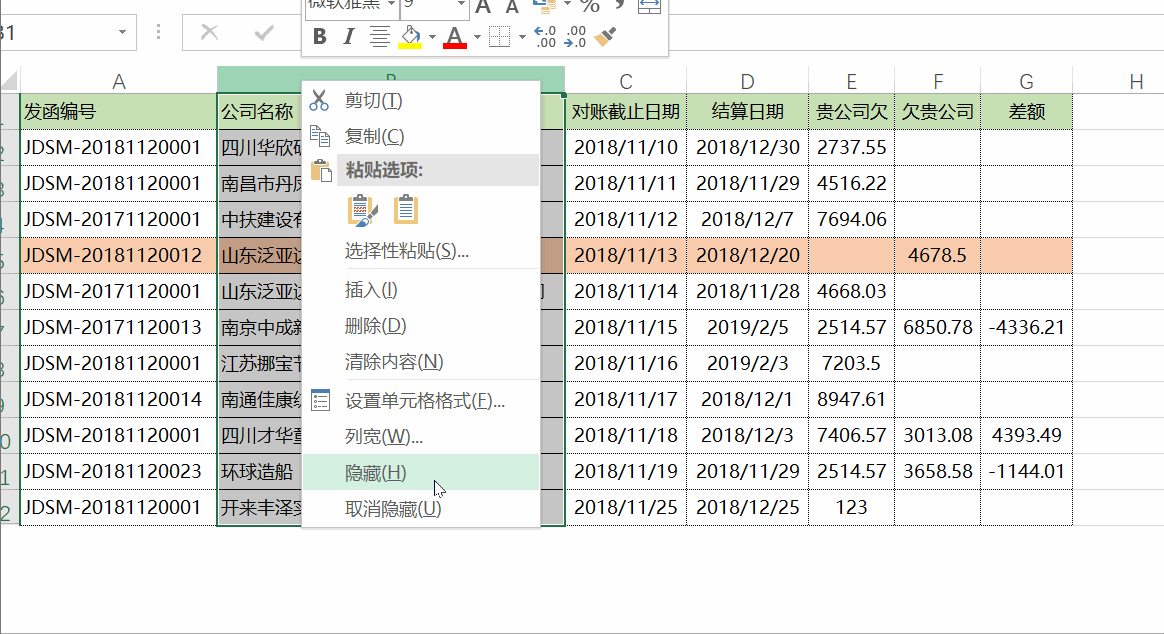Select column C header
The height and width of the screenshot is (634, 1164).
coord(626,81)
